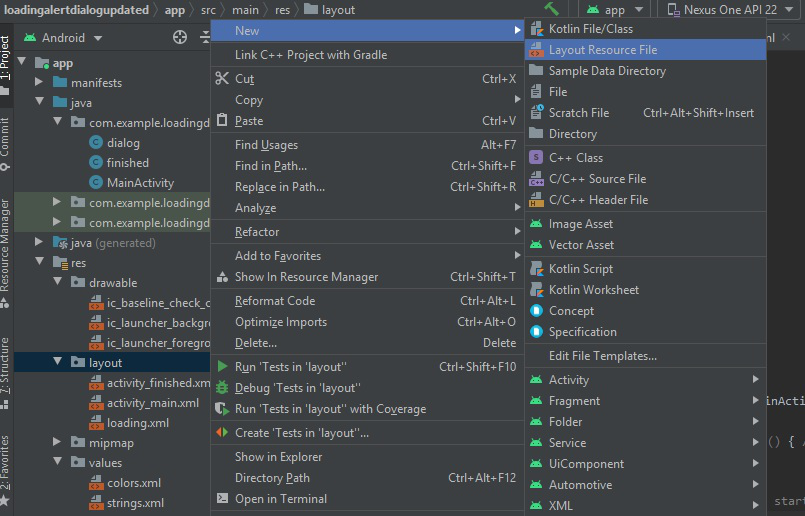This screenshot has width=805, height=516.
Task: Collapse the res folder
Action: pos(39,263)
